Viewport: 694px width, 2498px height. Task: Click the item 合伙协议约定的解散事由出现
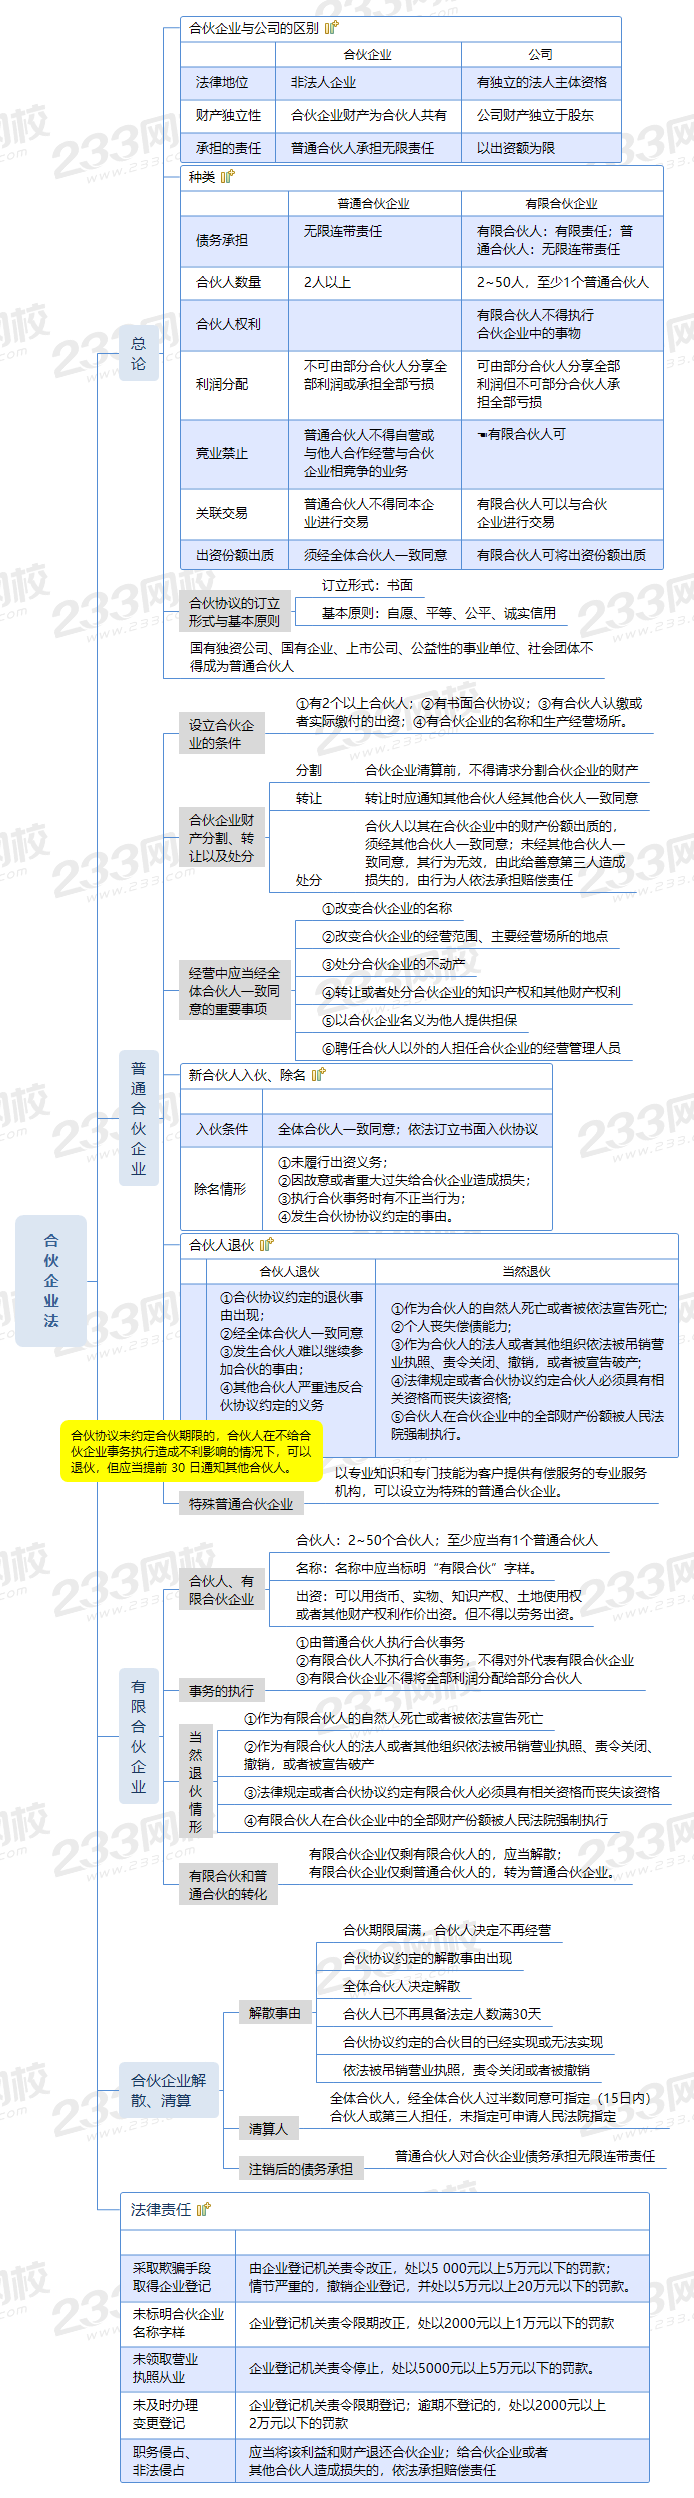point(427,1958)
